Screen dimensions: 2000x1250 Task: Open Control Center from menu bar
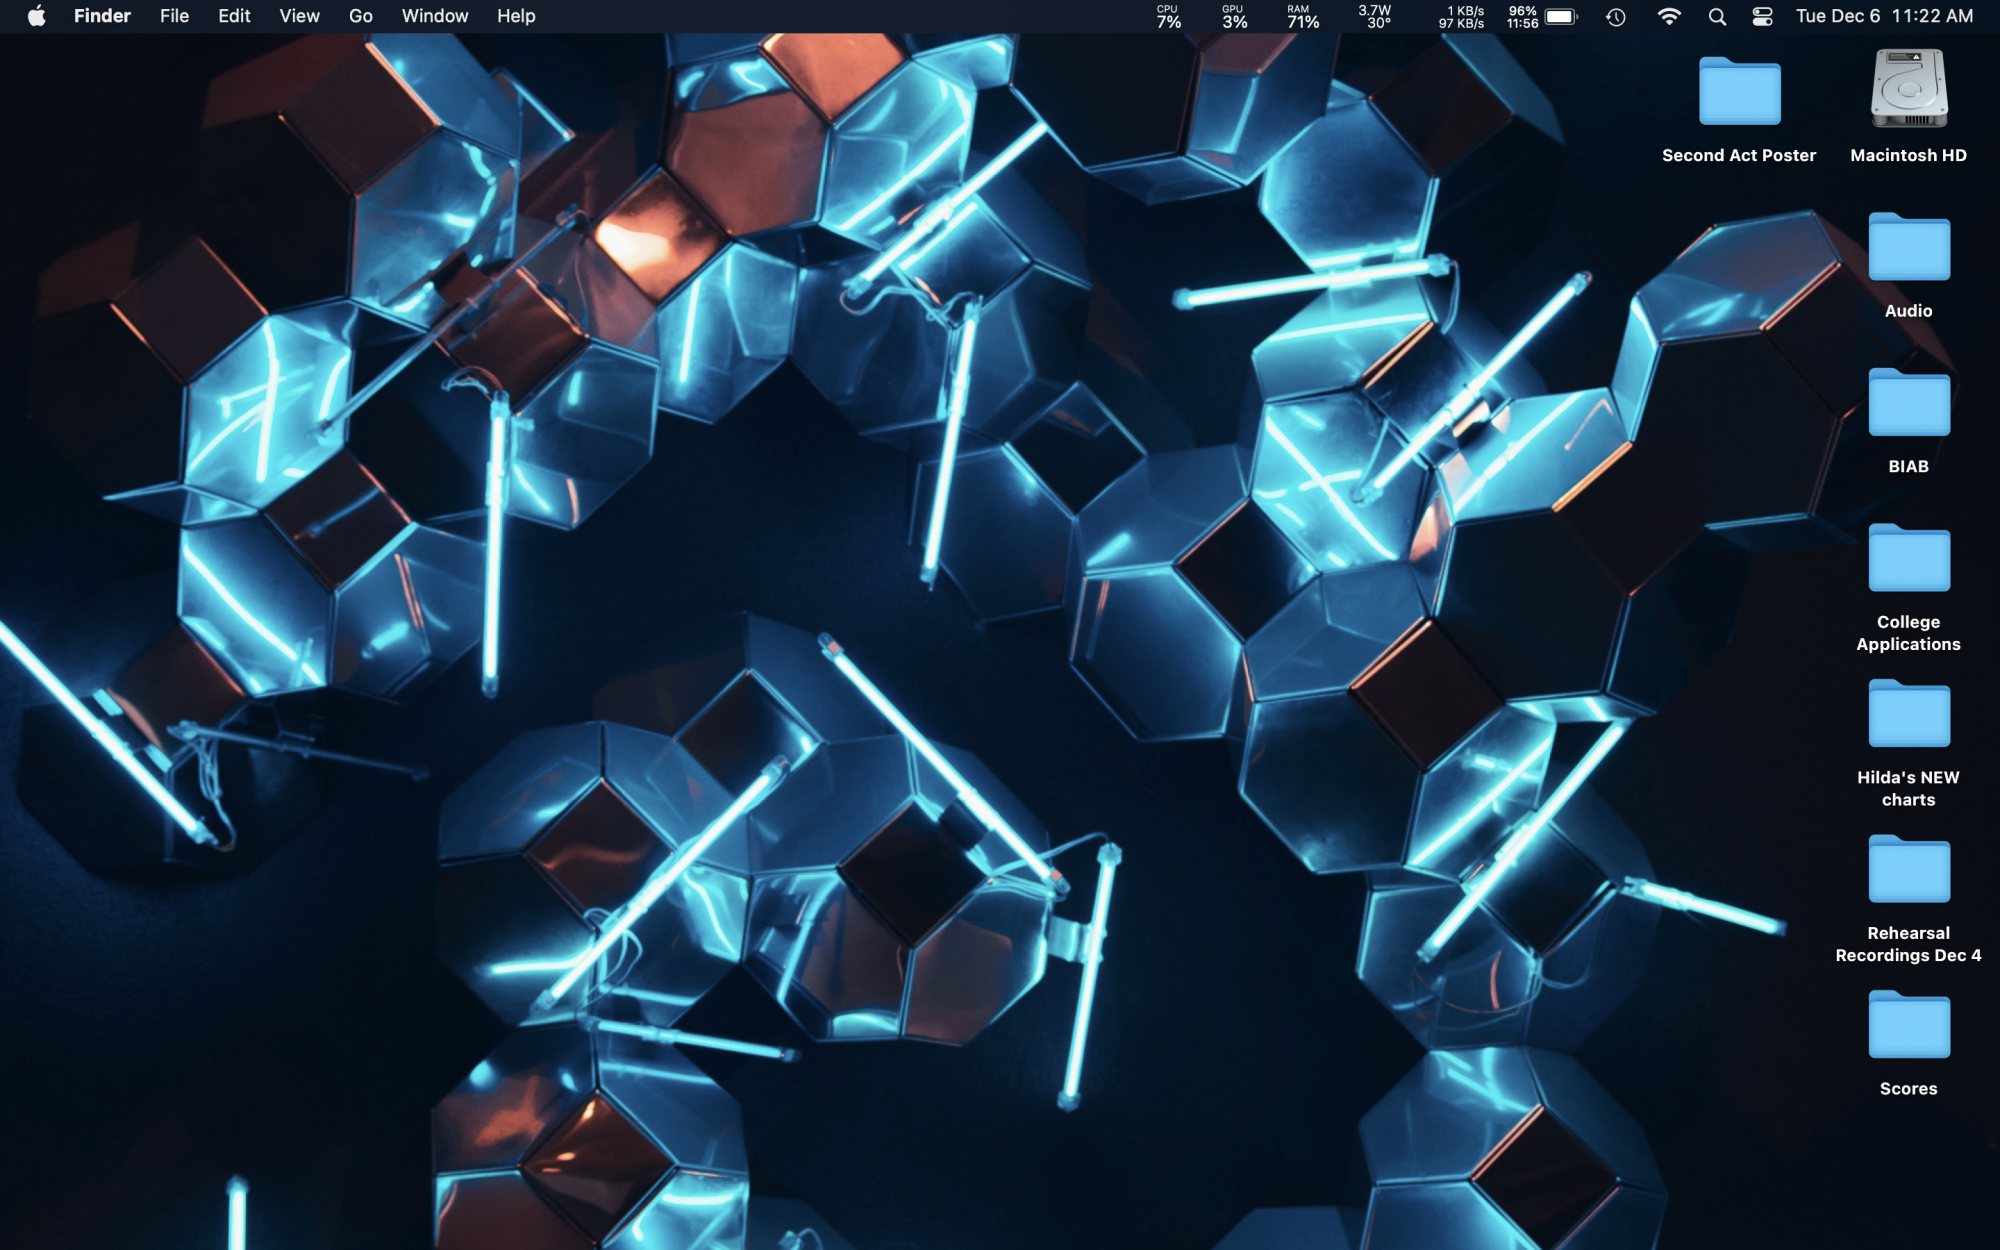1762,16
